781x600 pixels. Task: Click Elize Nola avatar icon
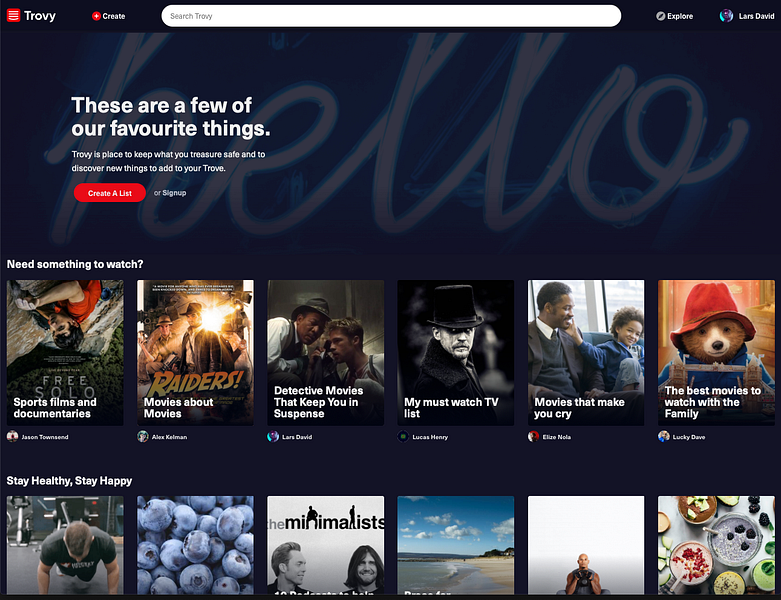pyautogui.click(x=533, y=437)
